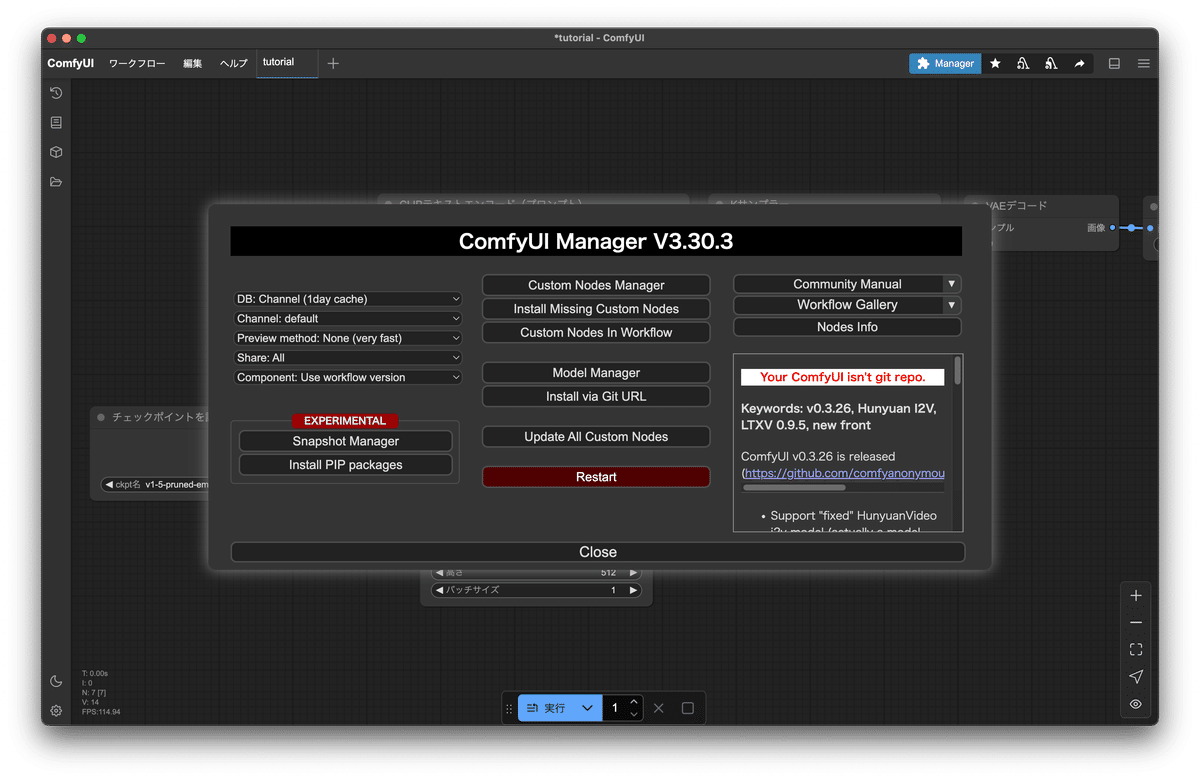Toggle the bottom panel icon in top bar
This screenshot has height=780, width=1200.
click(1114, 63)
